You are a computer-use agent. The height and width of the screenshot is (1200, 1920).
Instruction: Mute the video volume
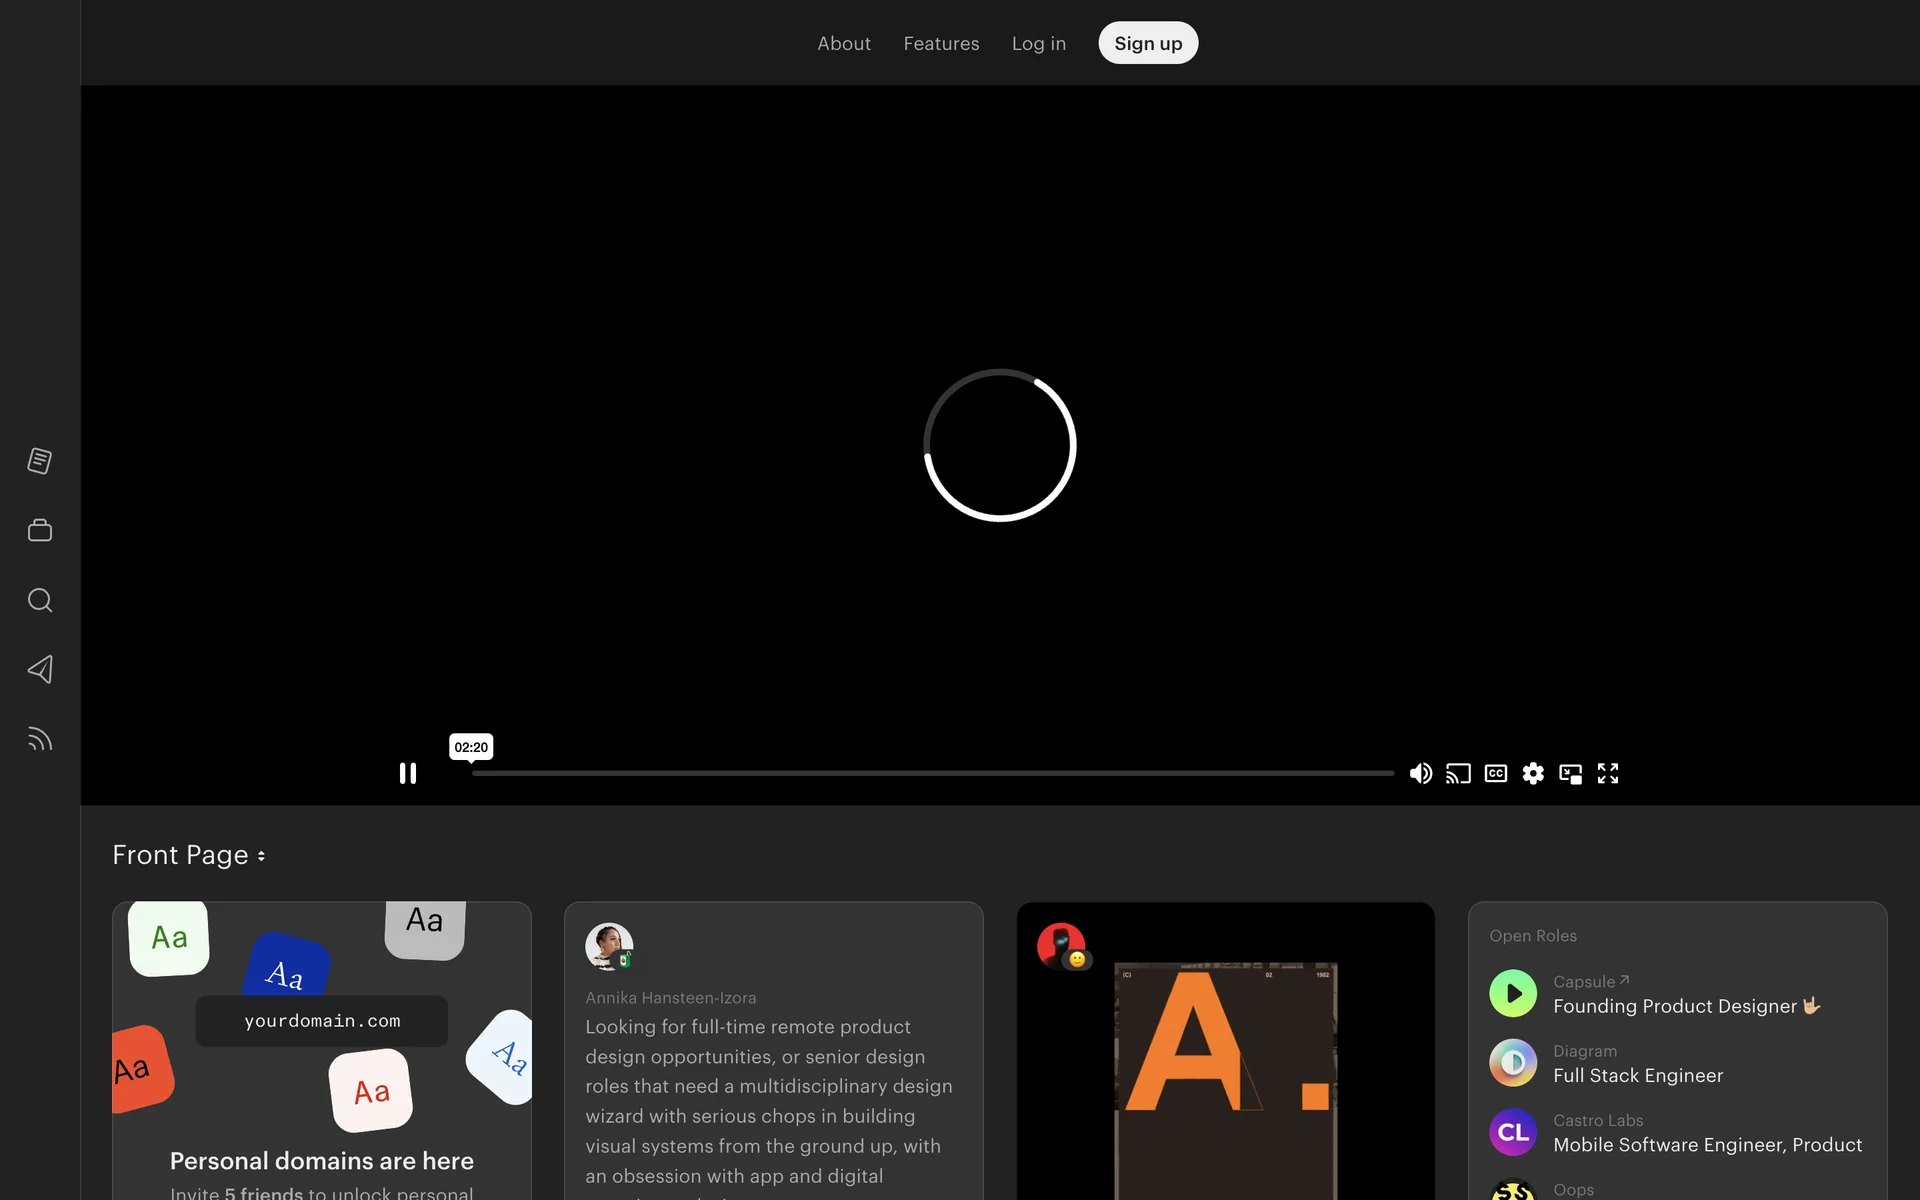coord(1420,773)
